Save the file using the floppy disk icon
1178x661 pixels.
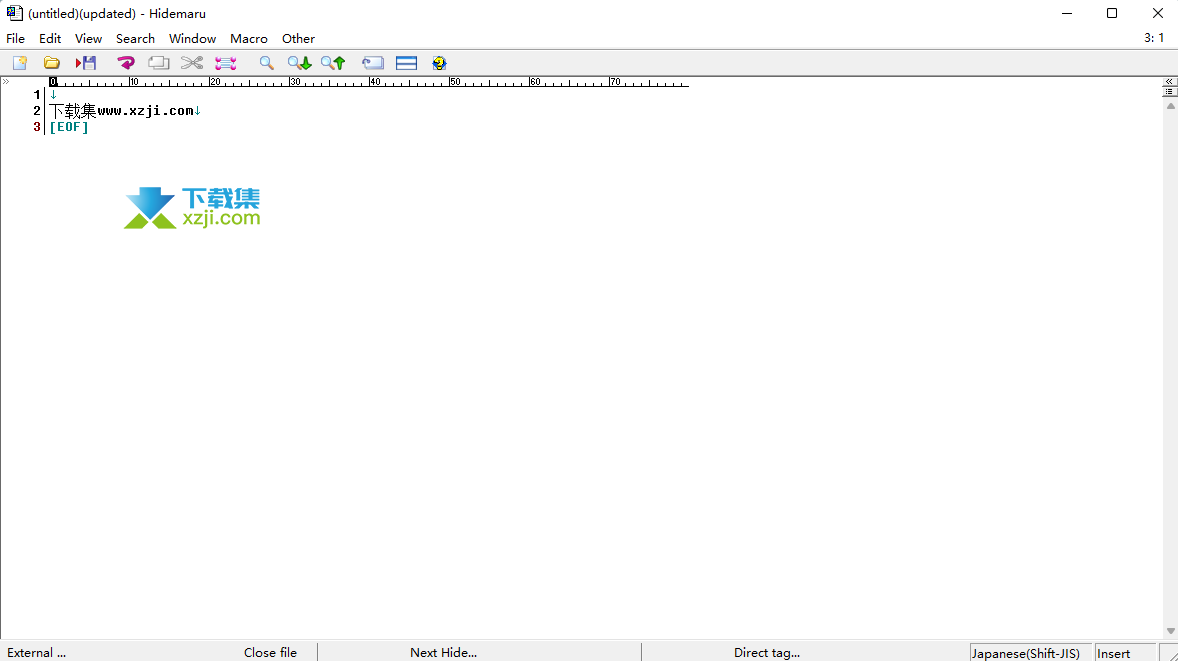pyautogui.click(x=86, y=63)
